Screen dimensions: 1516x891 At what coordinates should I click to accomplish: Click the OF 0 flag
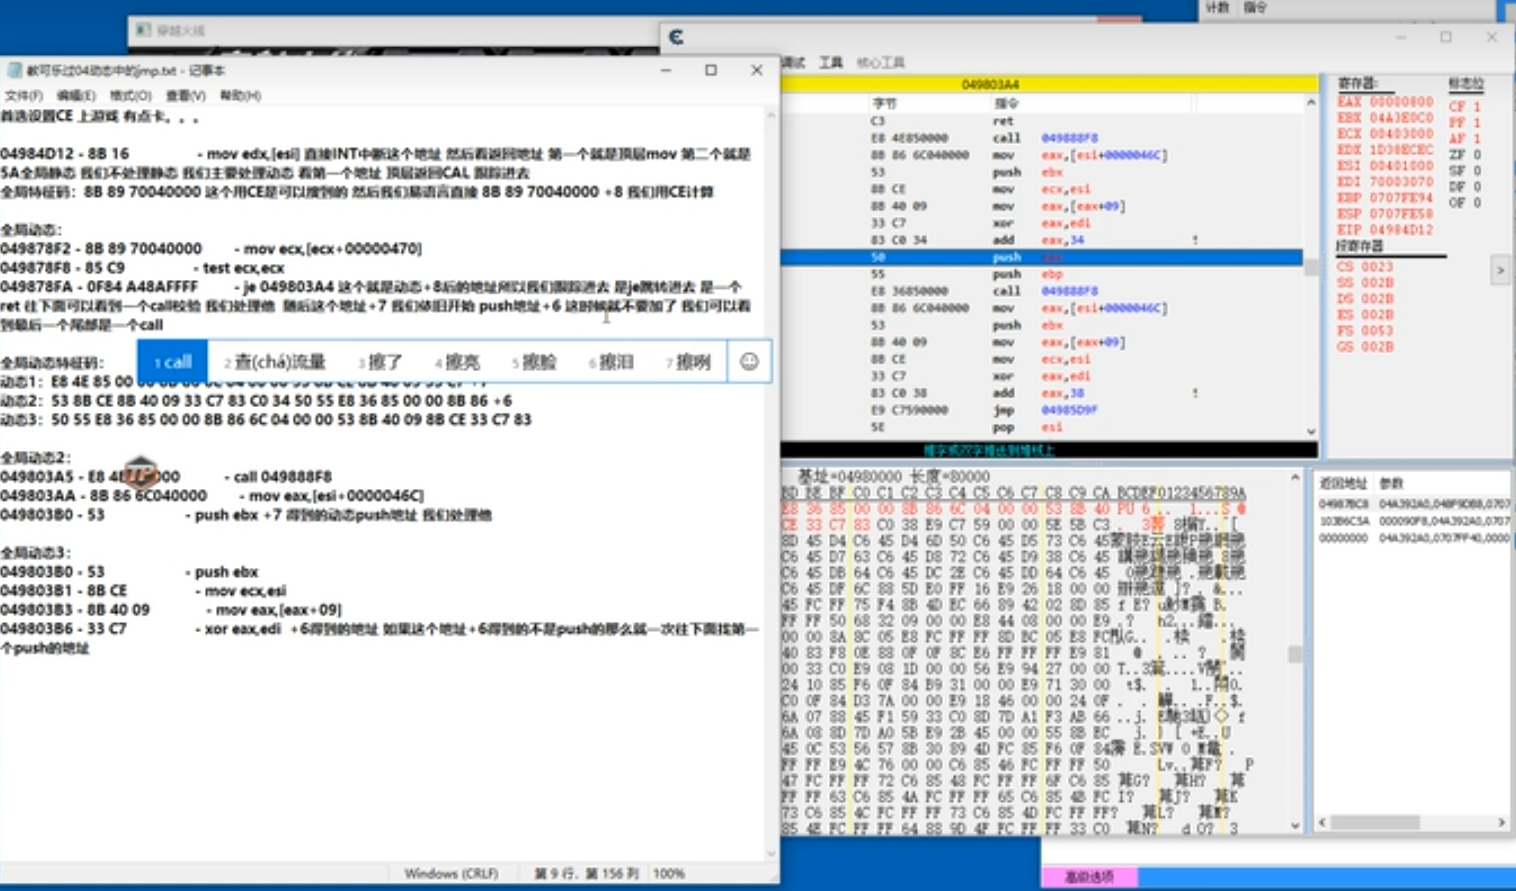[x=1465, y=203]
